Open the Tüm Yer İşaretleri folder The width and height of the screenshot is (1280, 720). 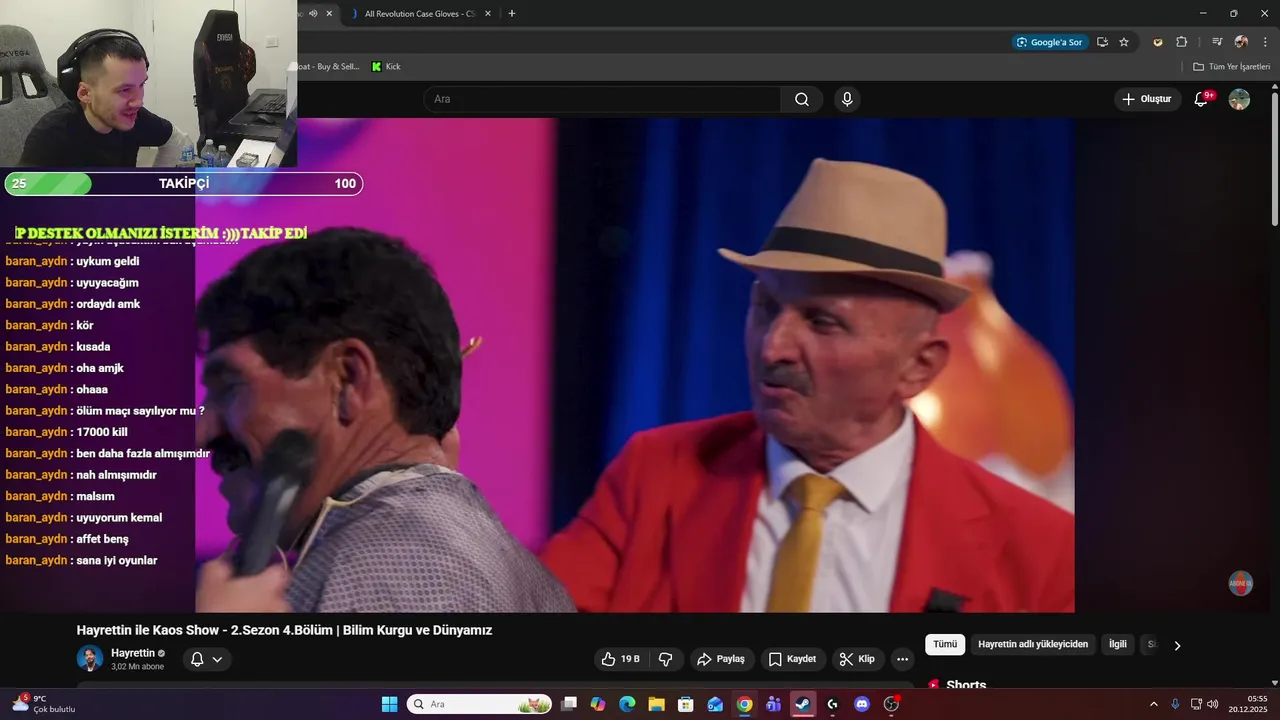[x=1231, y=67]
